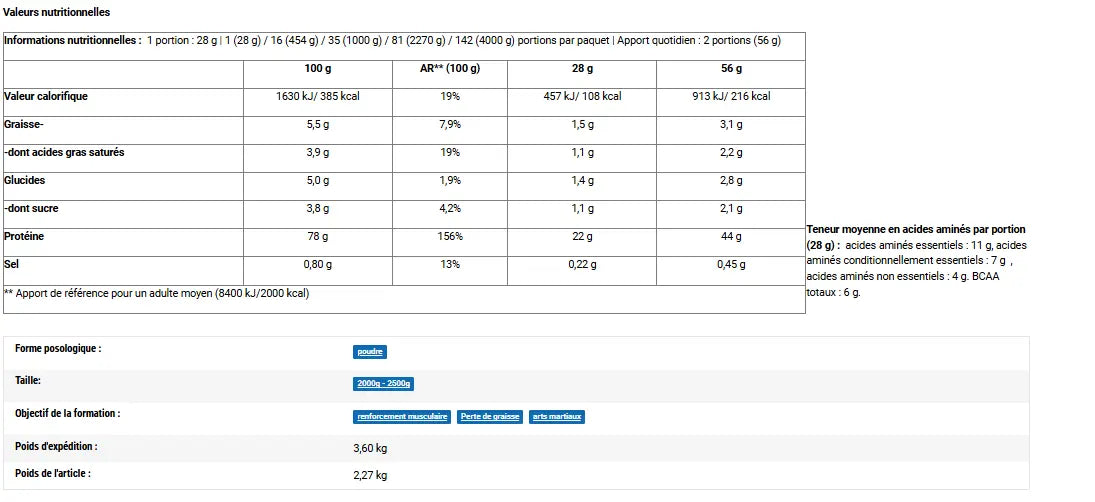This screenshot has height=502, width=1095.
Task: Click the 'arts martiaux' tag
Action: pyautogui.click(x=557, y=416)
